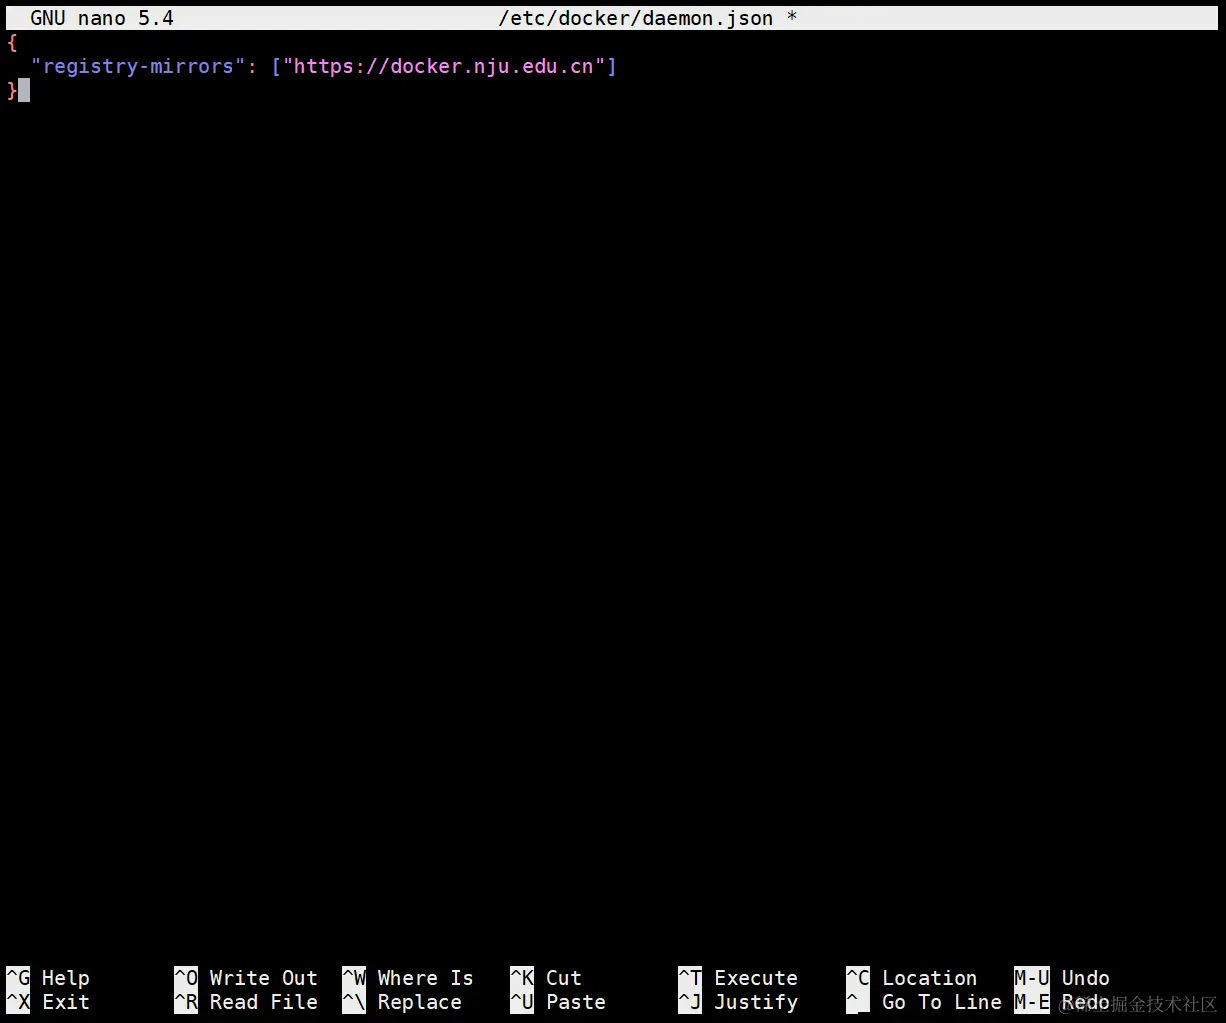Click the ^W Where Is shortcut
The width and height of the screenshot is (1226, 1023).
[x=408, y=978]
